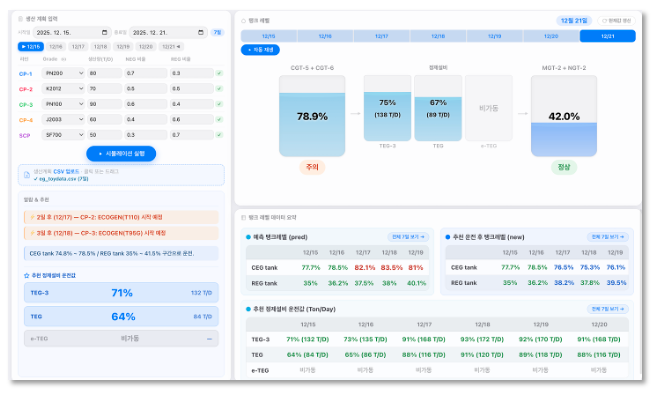Open the SCP grade dropdown SF700

point(63,135)
